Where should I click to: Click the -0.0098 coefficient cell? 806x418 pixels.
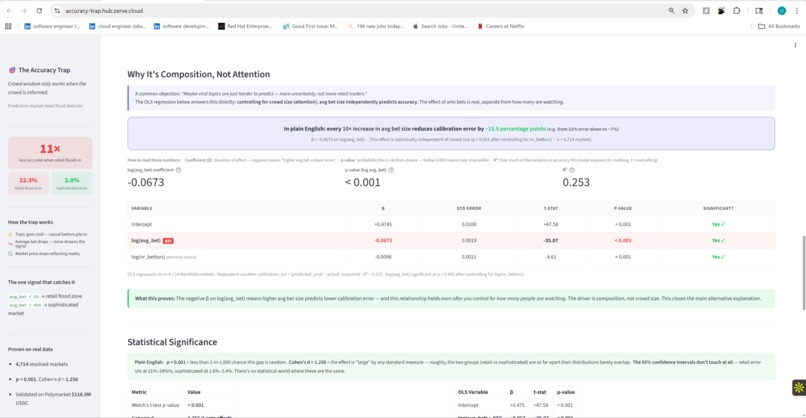point(383,257)
